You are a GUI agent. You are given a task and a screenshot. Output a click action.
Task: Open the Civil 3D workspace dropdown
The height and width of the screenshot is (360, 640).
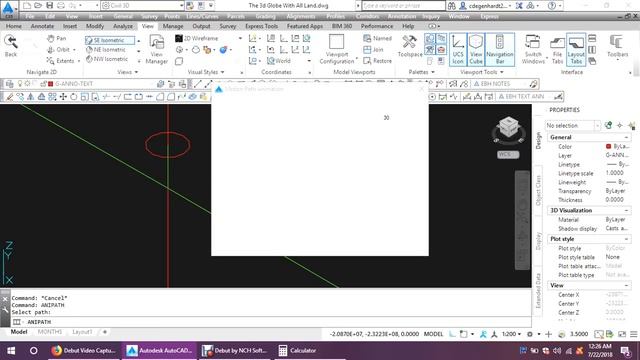pos(142,5)
